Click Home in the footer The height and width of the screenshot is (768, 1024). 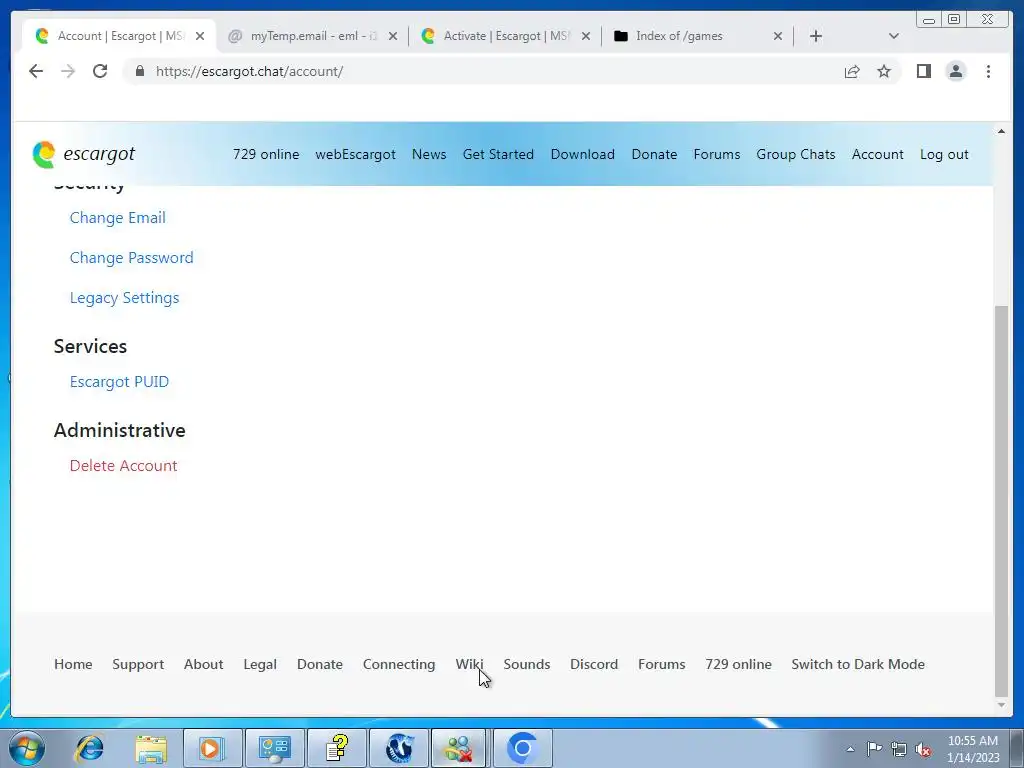point(73,664)
